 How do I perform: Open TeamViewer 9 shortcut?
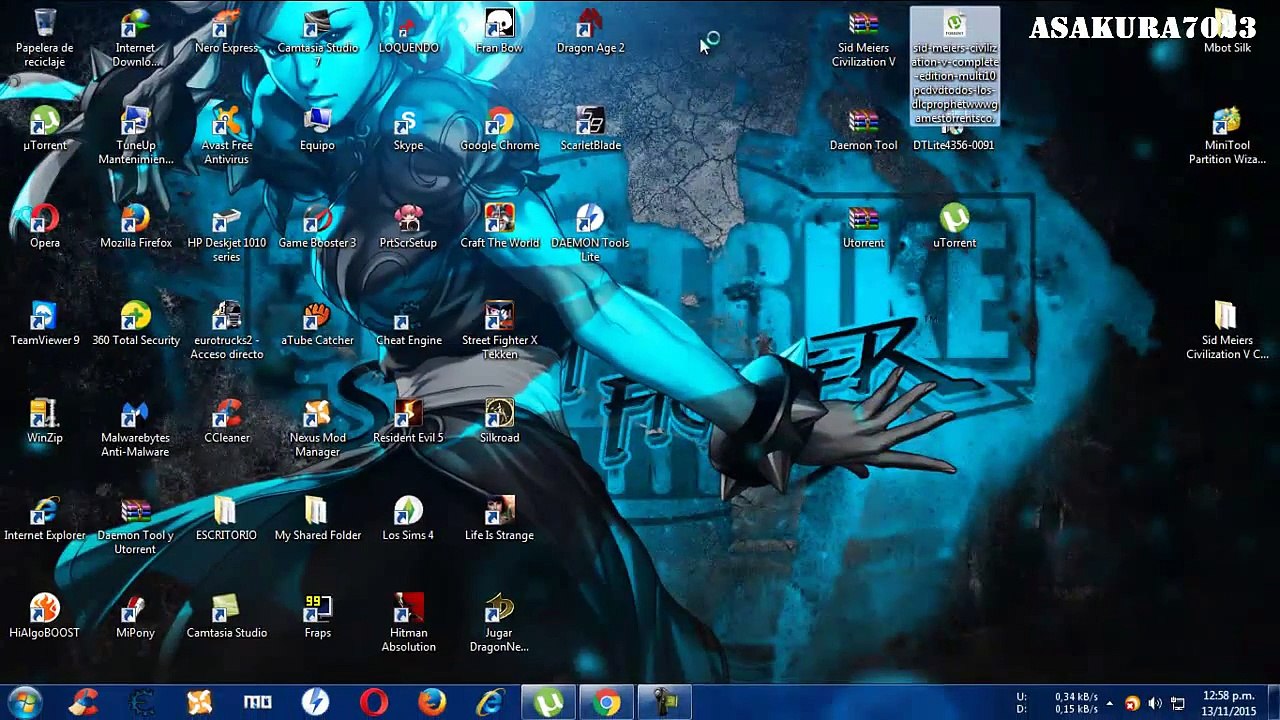[x=45, y=324]
